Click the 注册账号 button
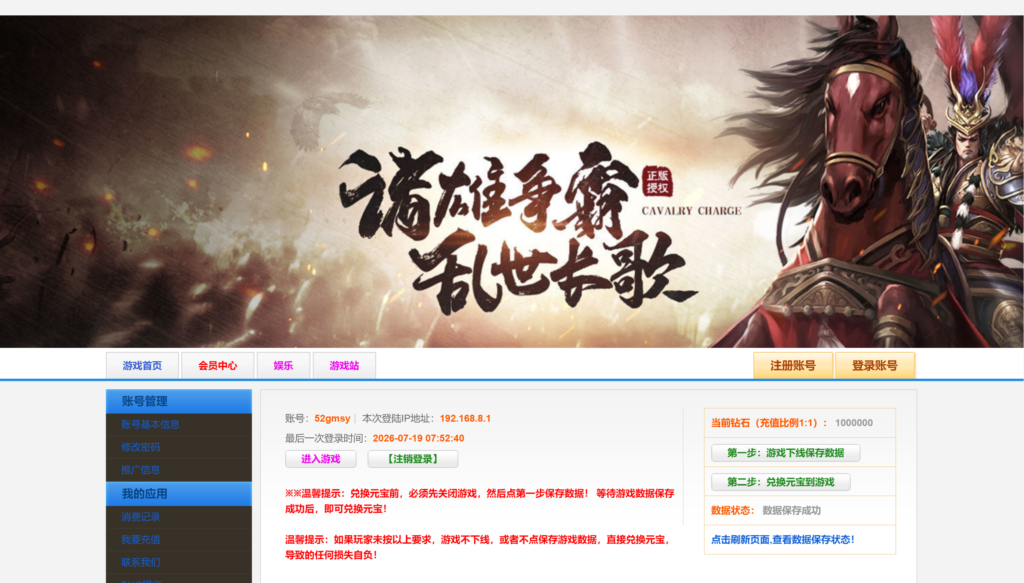The height and width of the screenshot is (583, 1024). (793, 366)
